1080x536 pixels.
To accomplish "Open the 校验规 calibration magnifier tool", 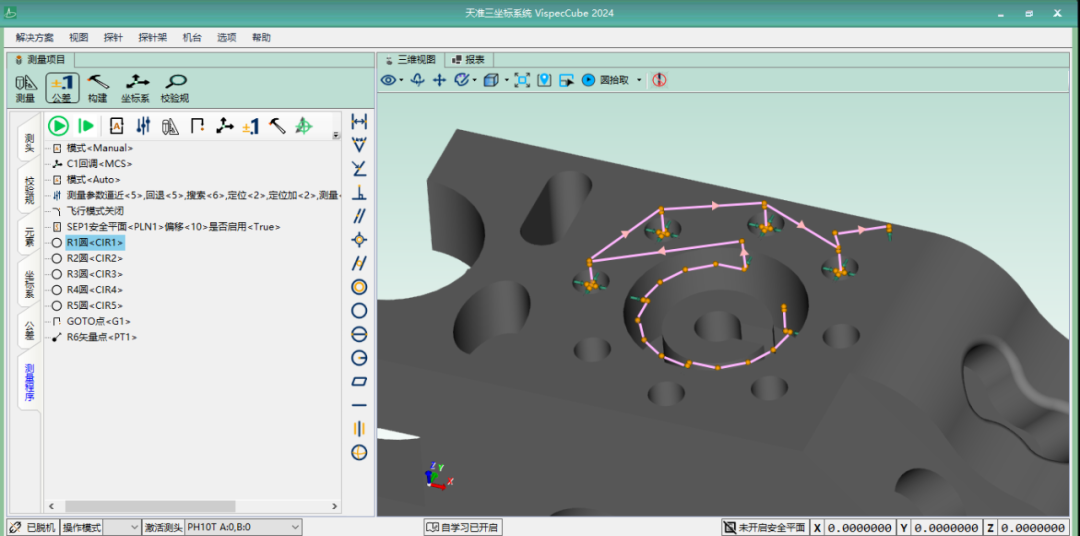I will 175,88.
